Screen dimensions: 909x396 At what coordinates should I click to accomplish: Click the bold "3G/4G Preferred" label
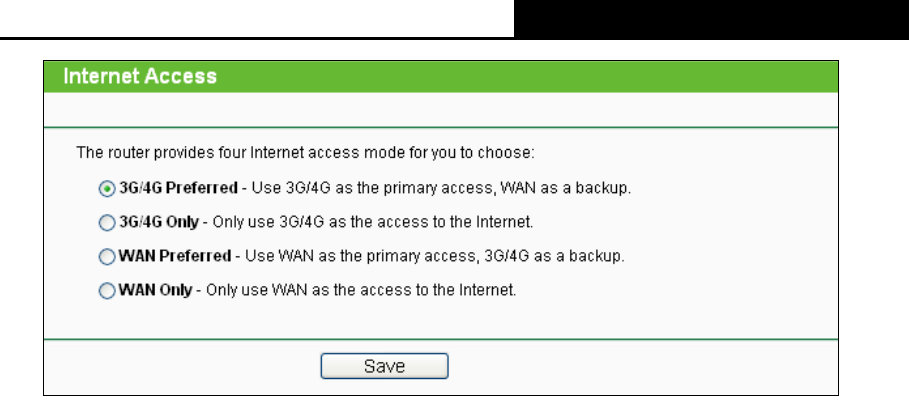click(178, 188)
